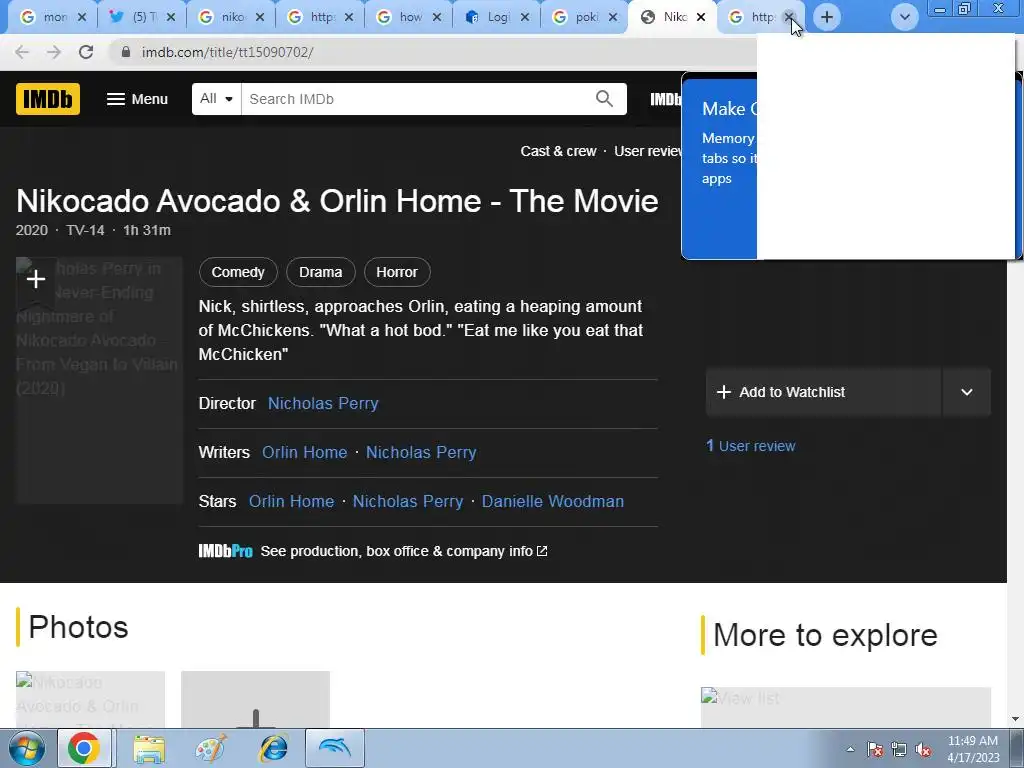This screenshot has width=1024, height=768.
Task: Click the IMDbPro logo
Action: 225,551
